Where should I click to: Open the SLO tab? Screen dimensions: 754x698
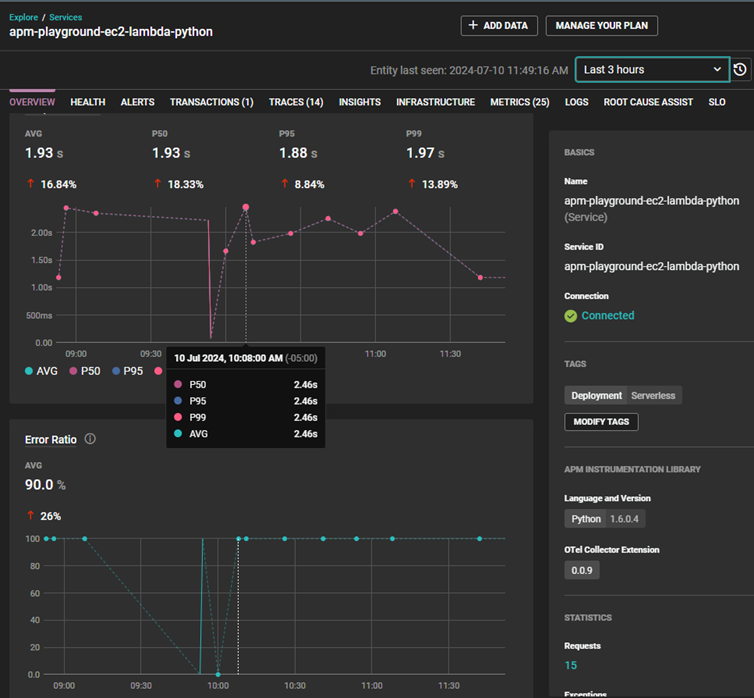[x=717, y=102]
